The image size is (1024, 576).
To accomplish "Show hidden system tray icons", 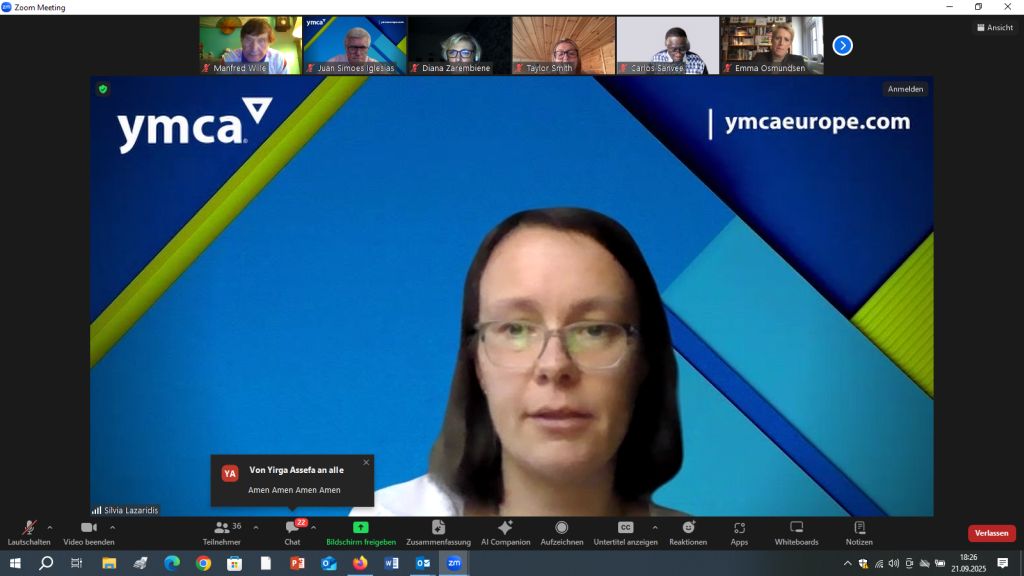I will click(847, 564).
